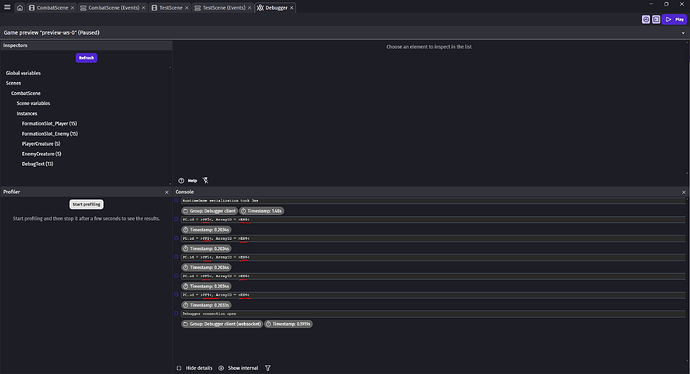This screenshot has width=690, height=374.
Task: Select the Instances tree node
Action: point(27,114)
